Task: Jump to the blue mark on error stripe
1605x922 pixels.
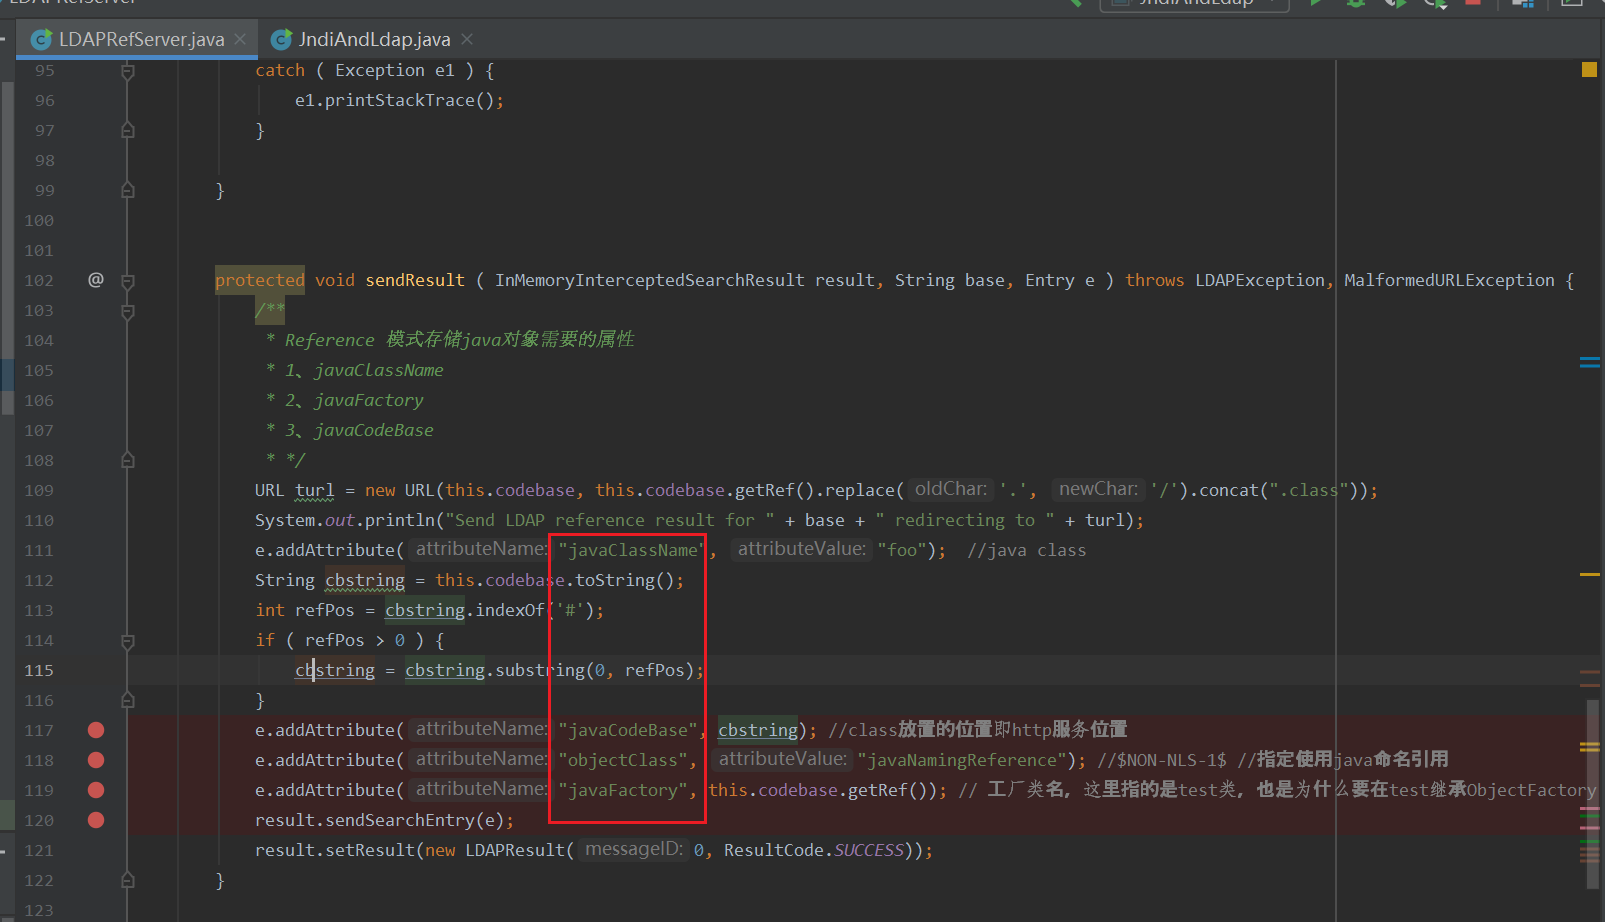Action: 1589,362
